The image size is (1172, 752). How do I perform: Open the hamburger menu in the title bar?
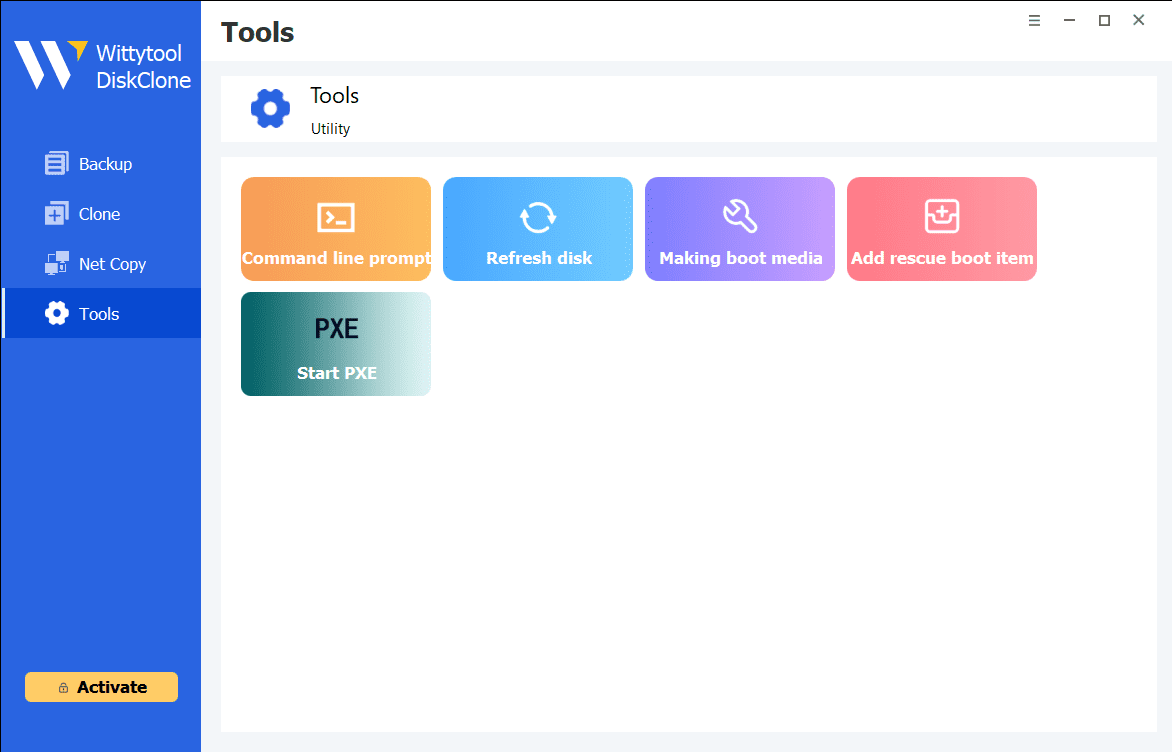coord(1035,20)
